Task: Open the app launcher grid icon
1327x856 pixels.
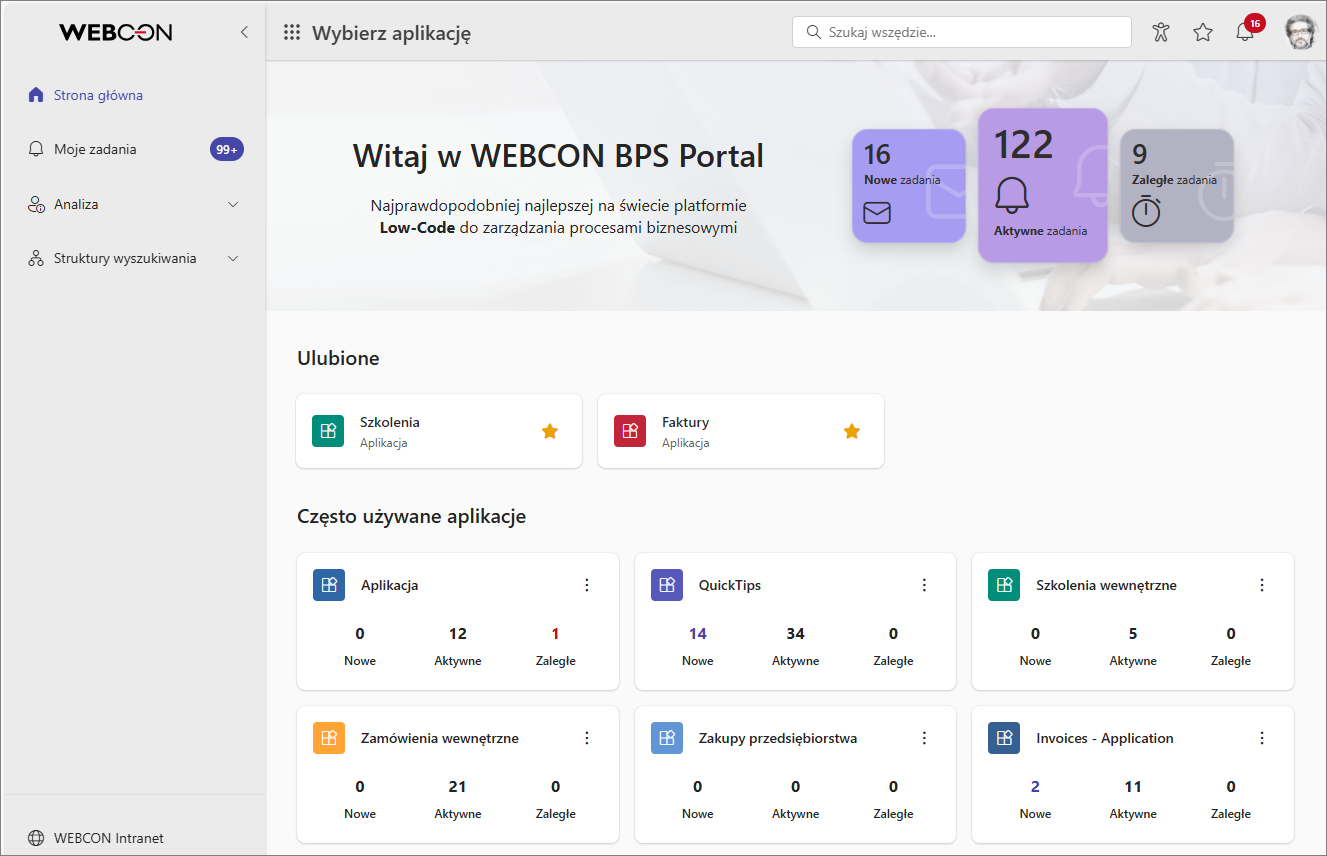Action: point(292,32)
